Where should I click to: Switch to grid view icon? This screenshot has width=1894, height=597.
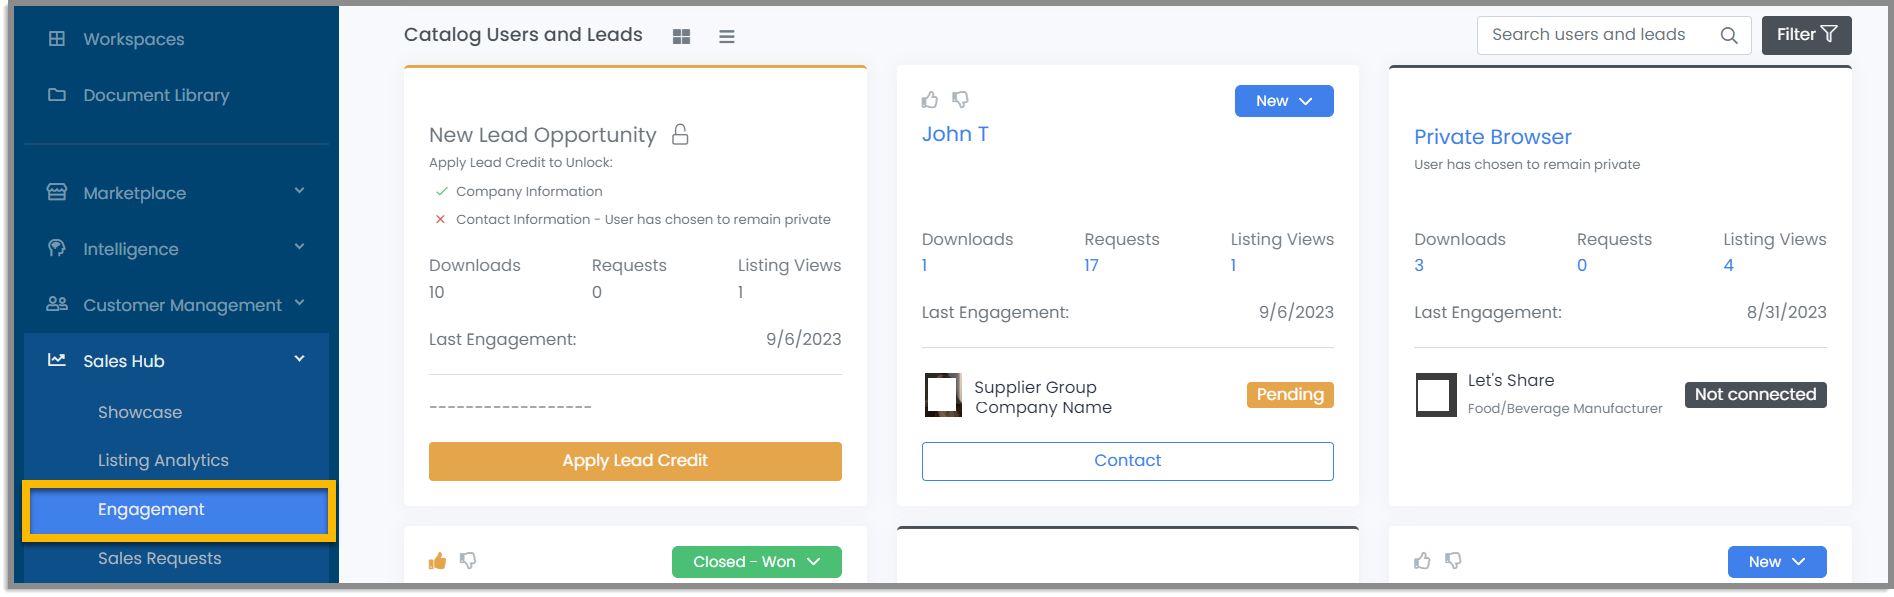tap(681, 36)
